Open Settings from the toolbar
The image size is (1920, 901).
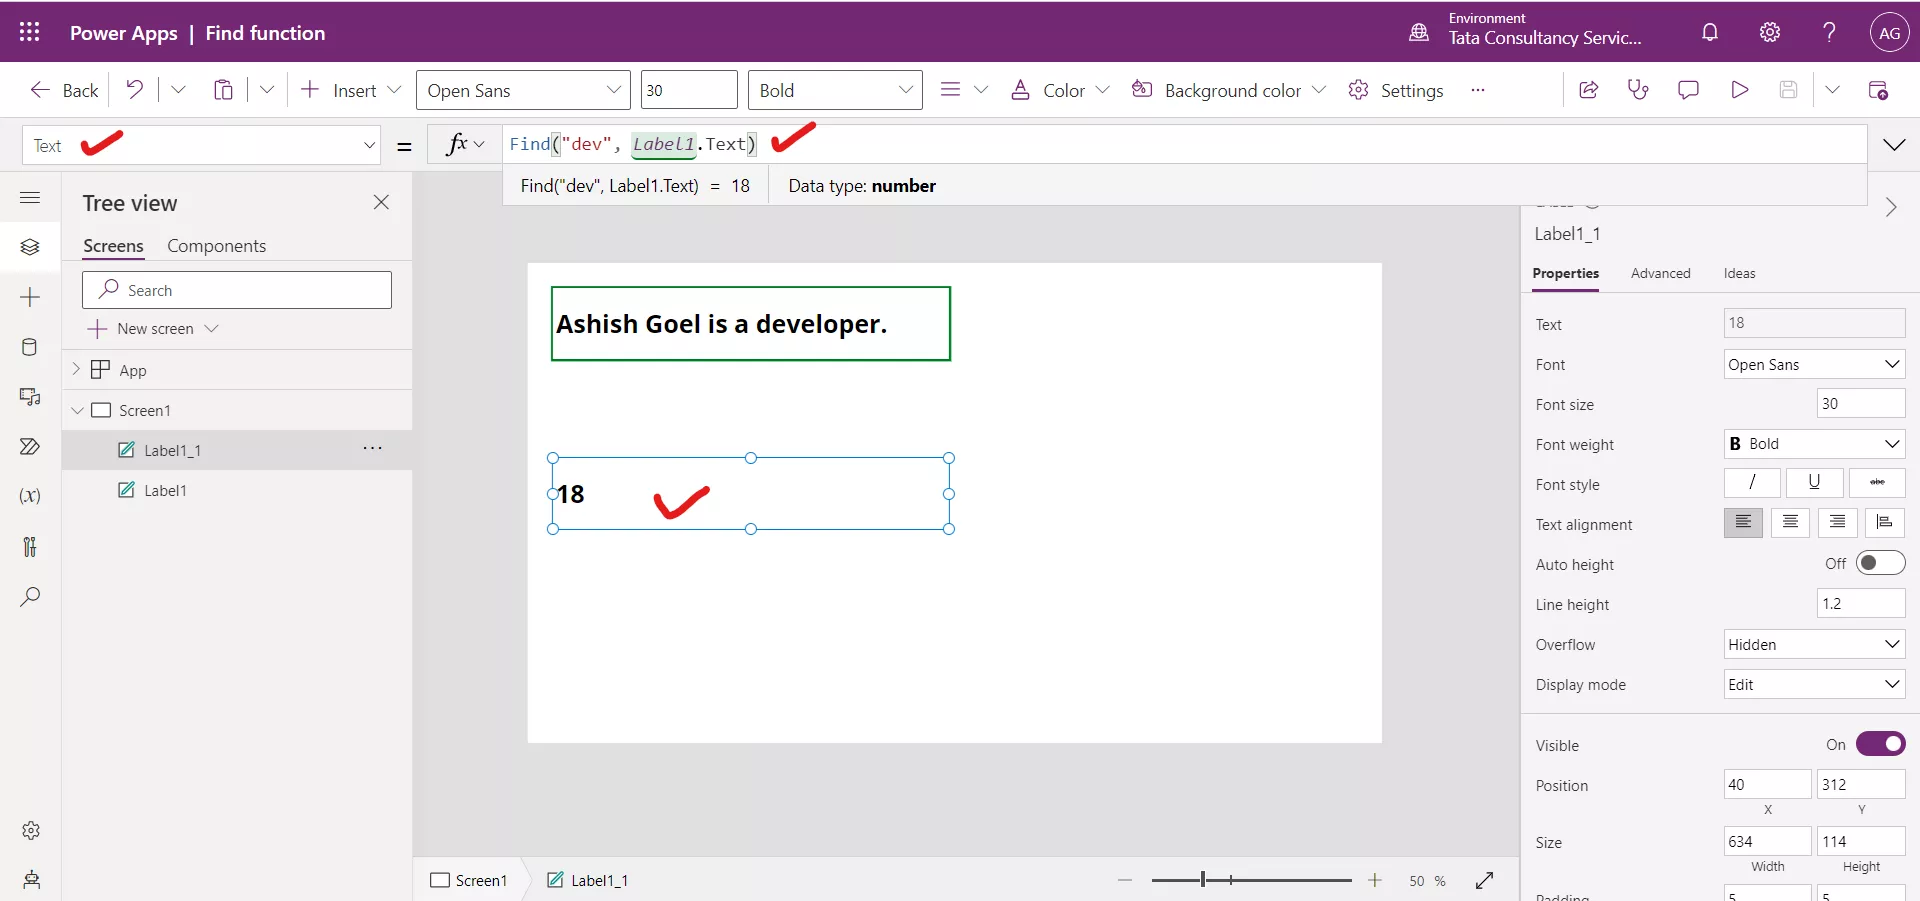[x=1396, y=89]
